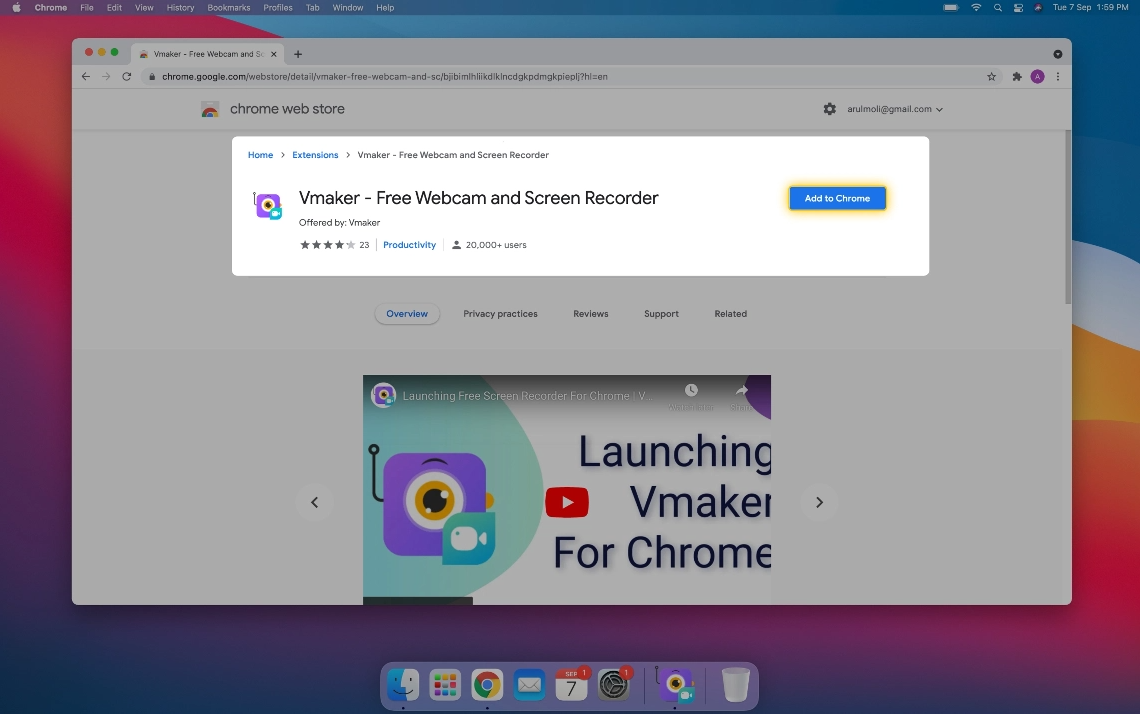
Task: Open the Profiles menu
Action: click(x=278, y=7)
